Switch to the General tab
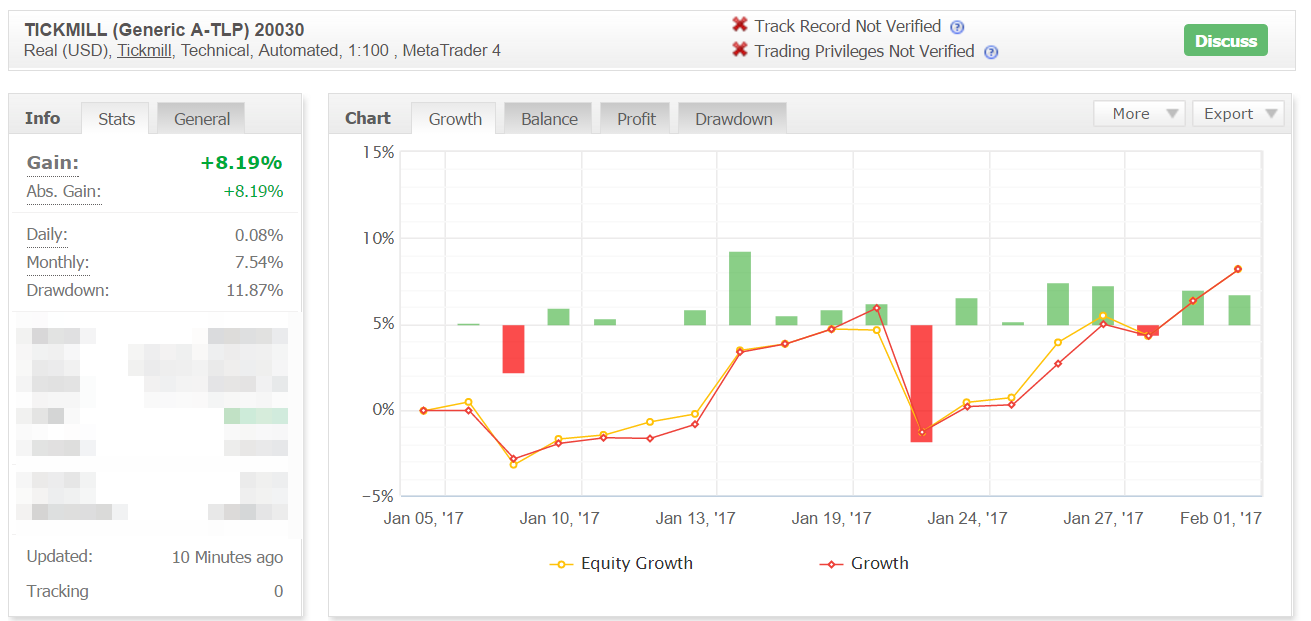 [x=202, y=118]
